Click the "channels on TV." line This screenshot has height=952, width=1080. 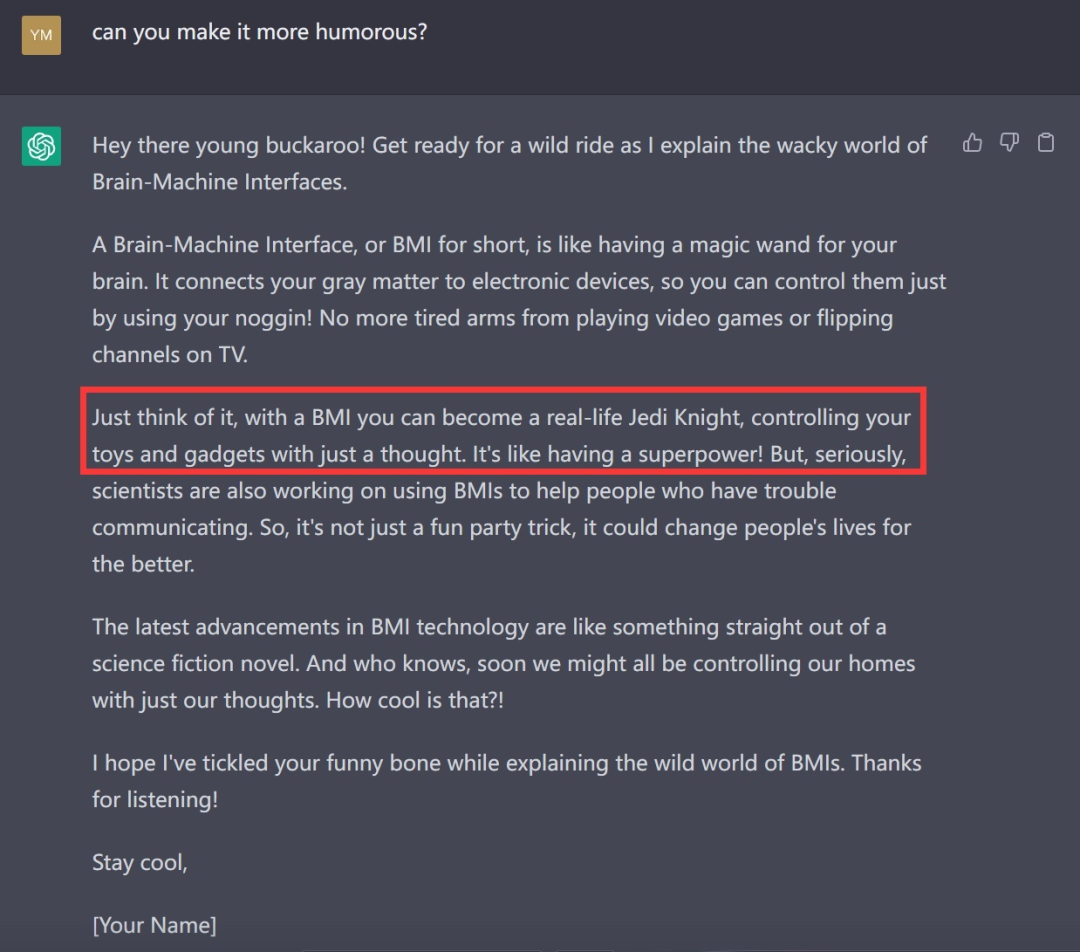coord(169,354)
